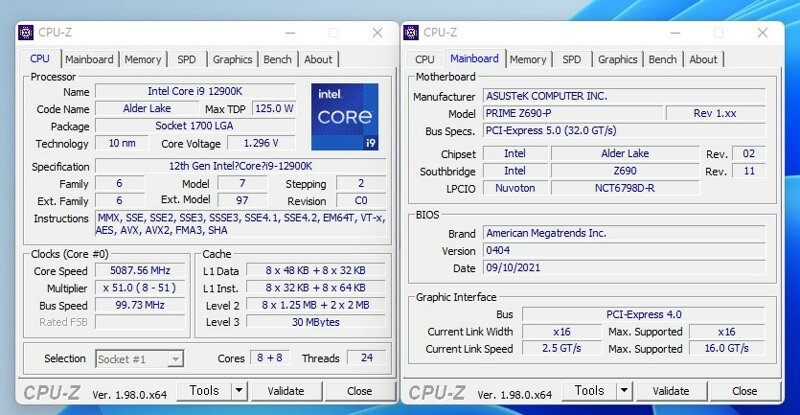The height and width of the screenshot is (415, 800).
Task: Click the Cores value '8 + 8'
Action: point(269,358)
